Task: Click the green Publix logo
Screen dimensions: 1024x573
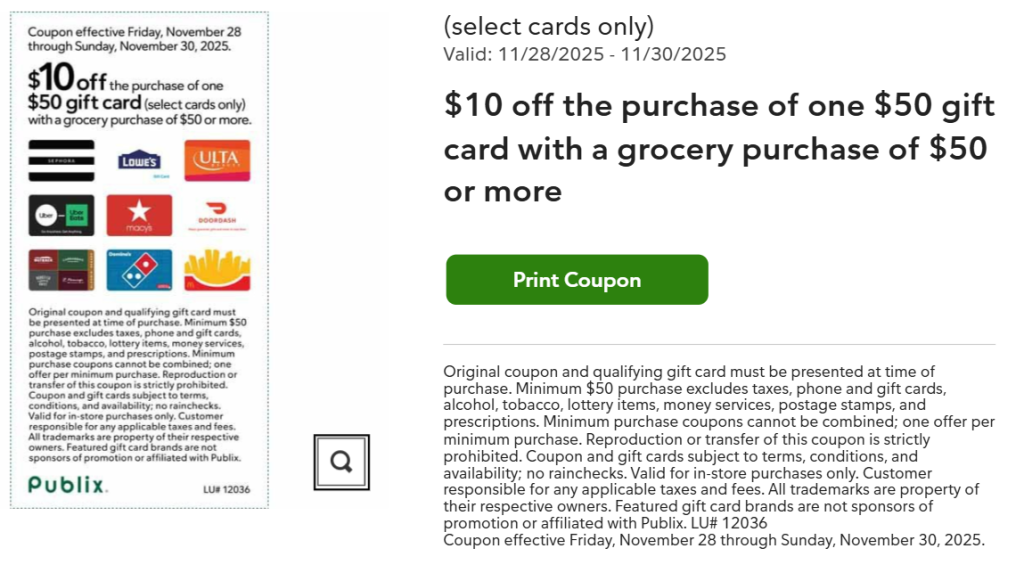Action: pos(68,486)
